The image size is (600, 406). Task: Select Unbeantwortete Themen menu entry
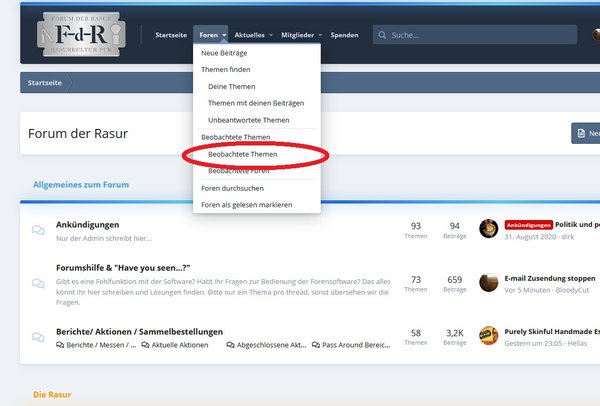pos(252,120)
